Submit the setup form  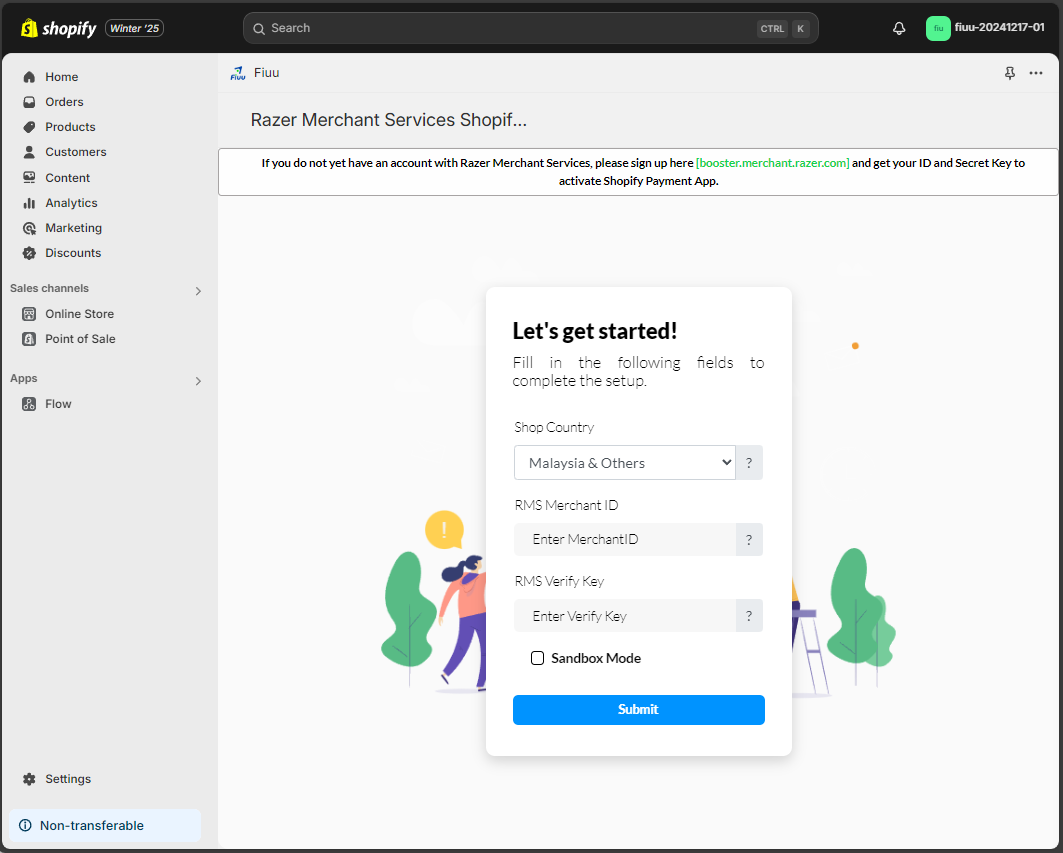(x=639, y=709)
